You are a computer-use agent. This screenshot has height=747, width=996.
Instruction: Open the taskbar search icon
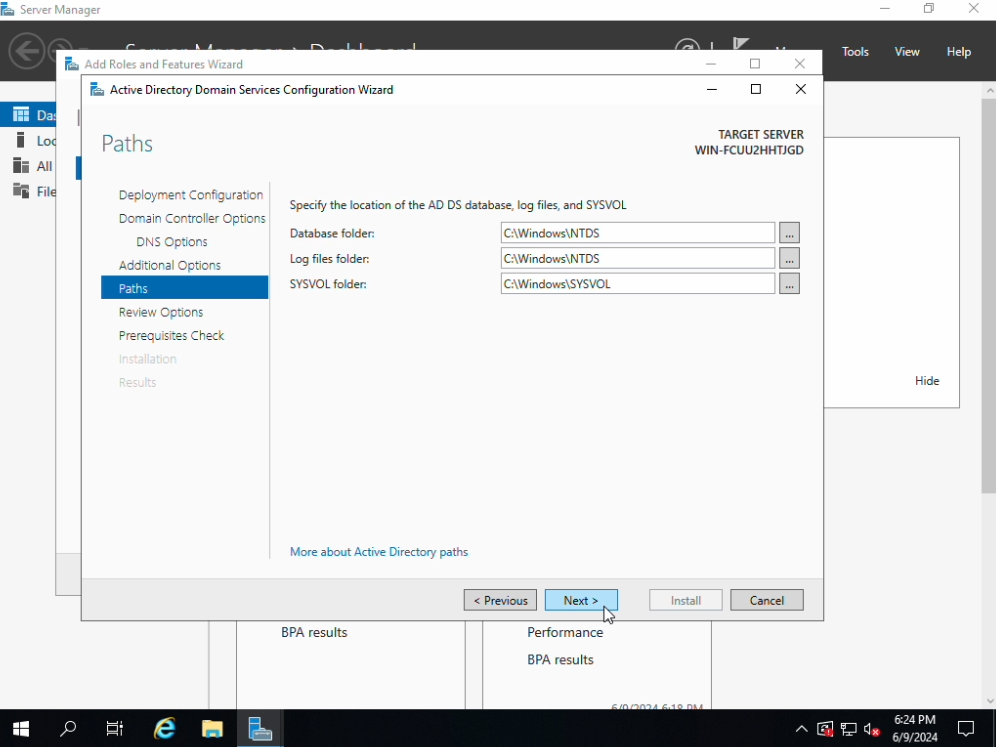[x=68, y=729]
